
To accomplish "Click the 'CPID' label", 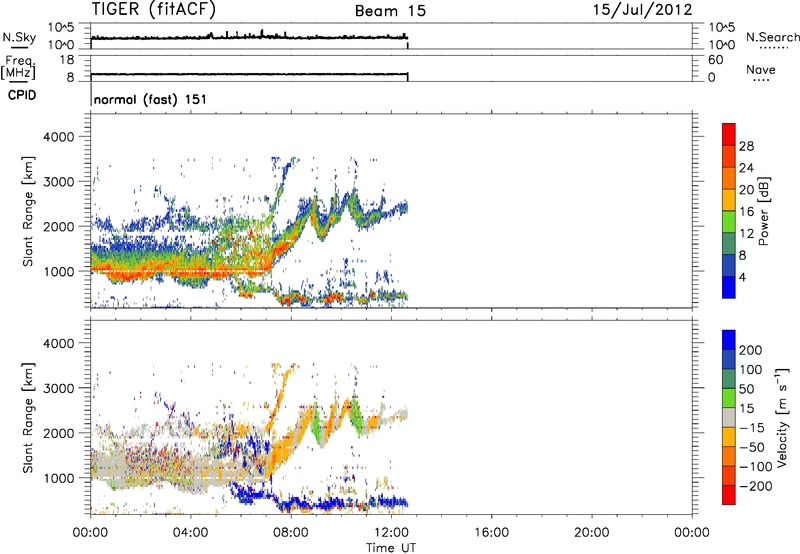I will click(x=22, y=95).
